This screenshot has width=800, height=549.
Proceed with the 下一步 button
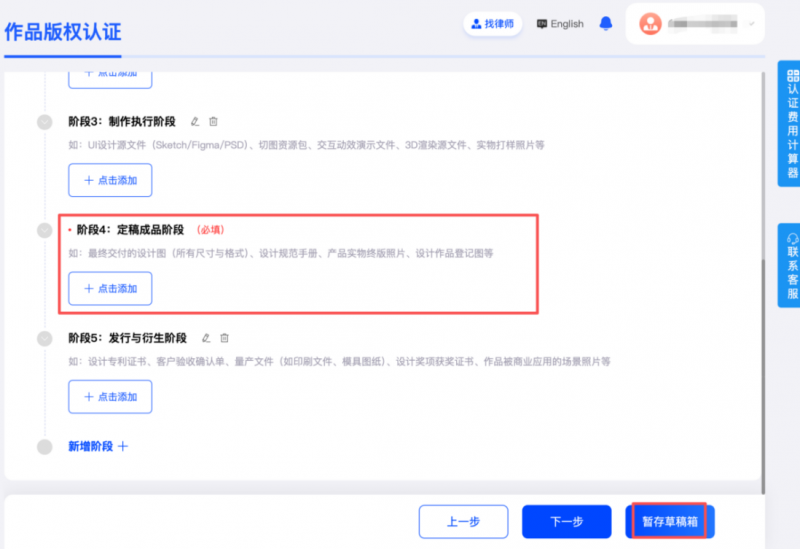coord(568,521)
